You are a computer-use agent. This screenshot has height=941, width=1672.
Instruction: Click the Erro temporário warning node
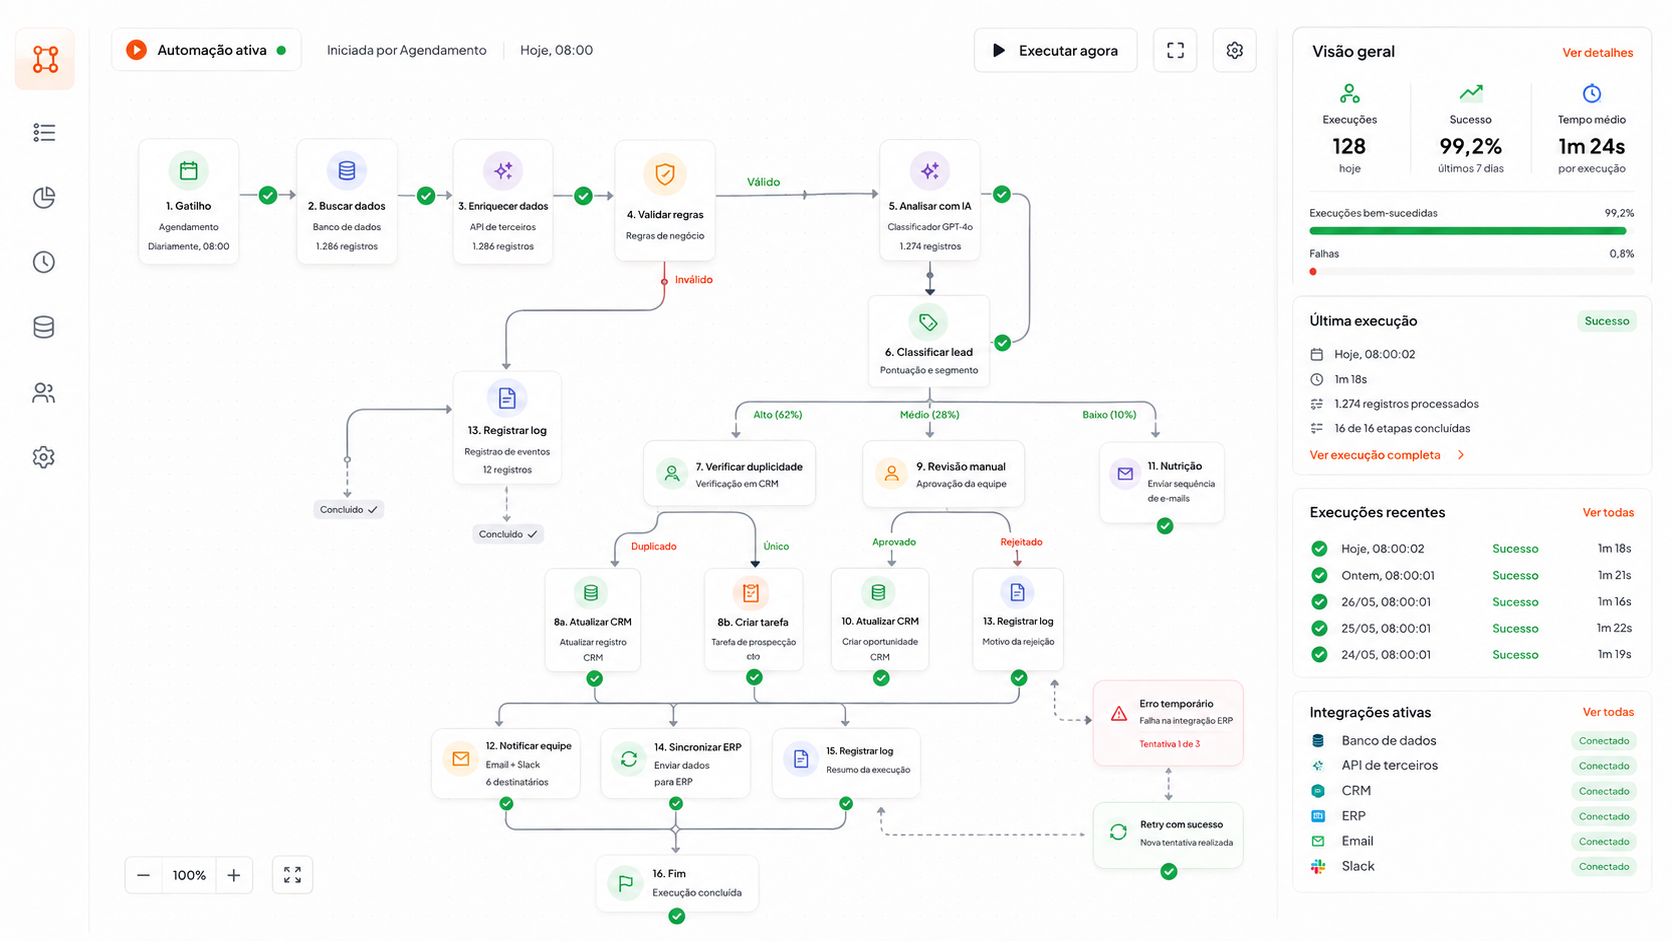click(1168, 723)
